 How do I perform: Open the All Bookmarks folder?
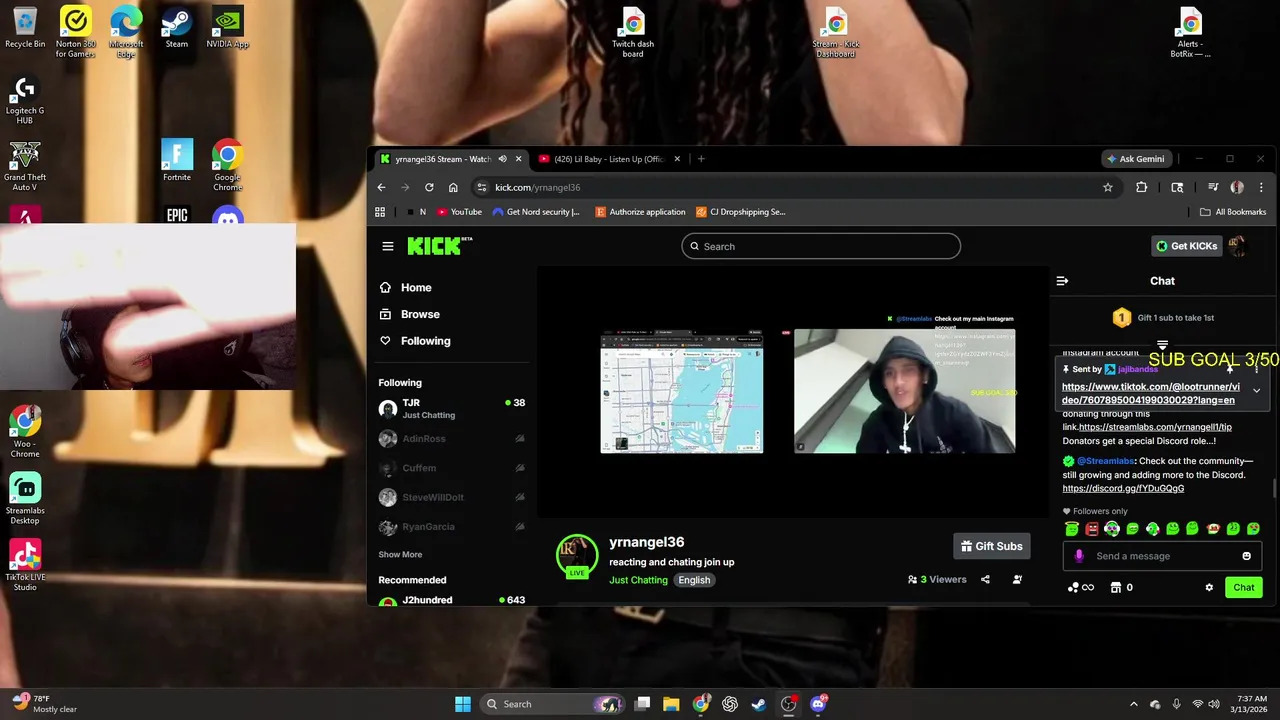1233,212
